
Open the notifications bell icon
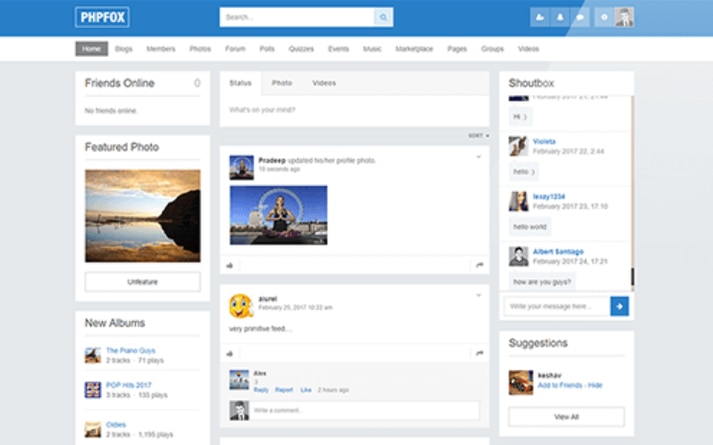coord(560,17)
